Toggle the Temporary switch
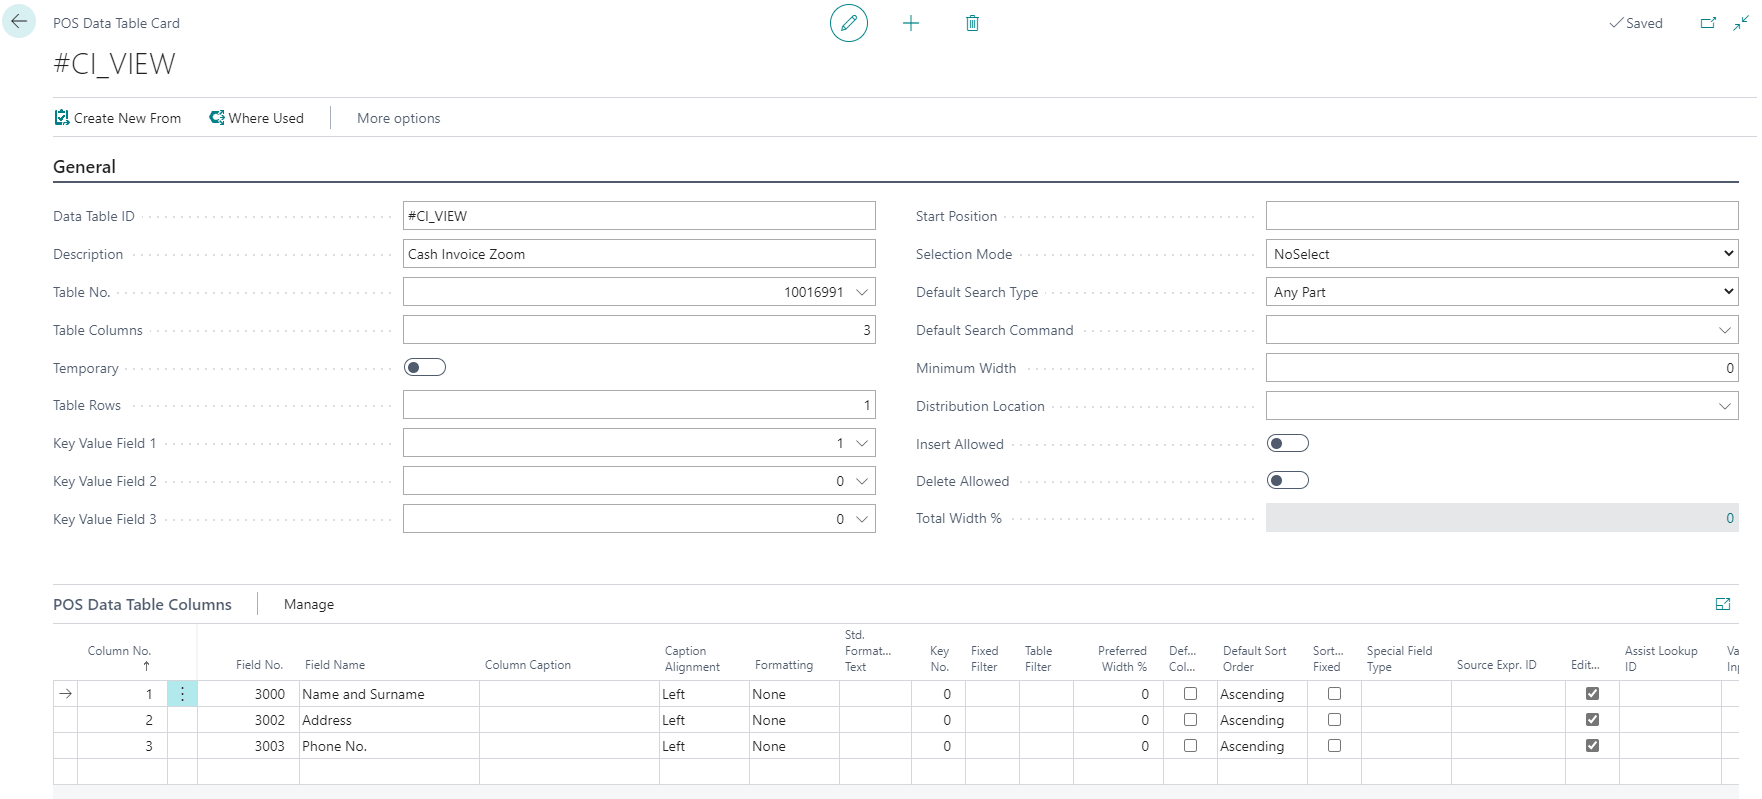Image resolution: width=1762 pixels, height=799 pixels. 425,368
